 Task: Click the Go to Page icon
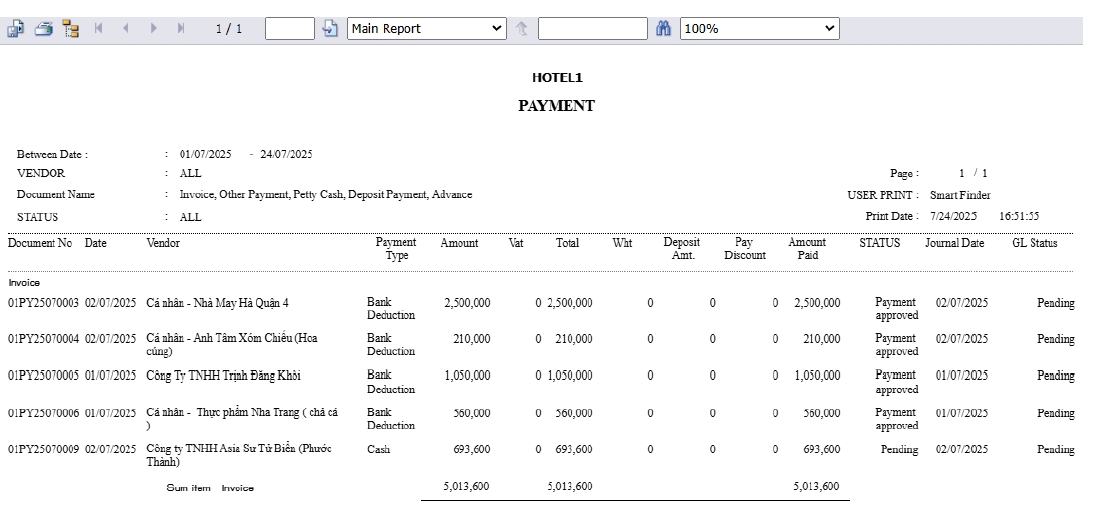331,29
